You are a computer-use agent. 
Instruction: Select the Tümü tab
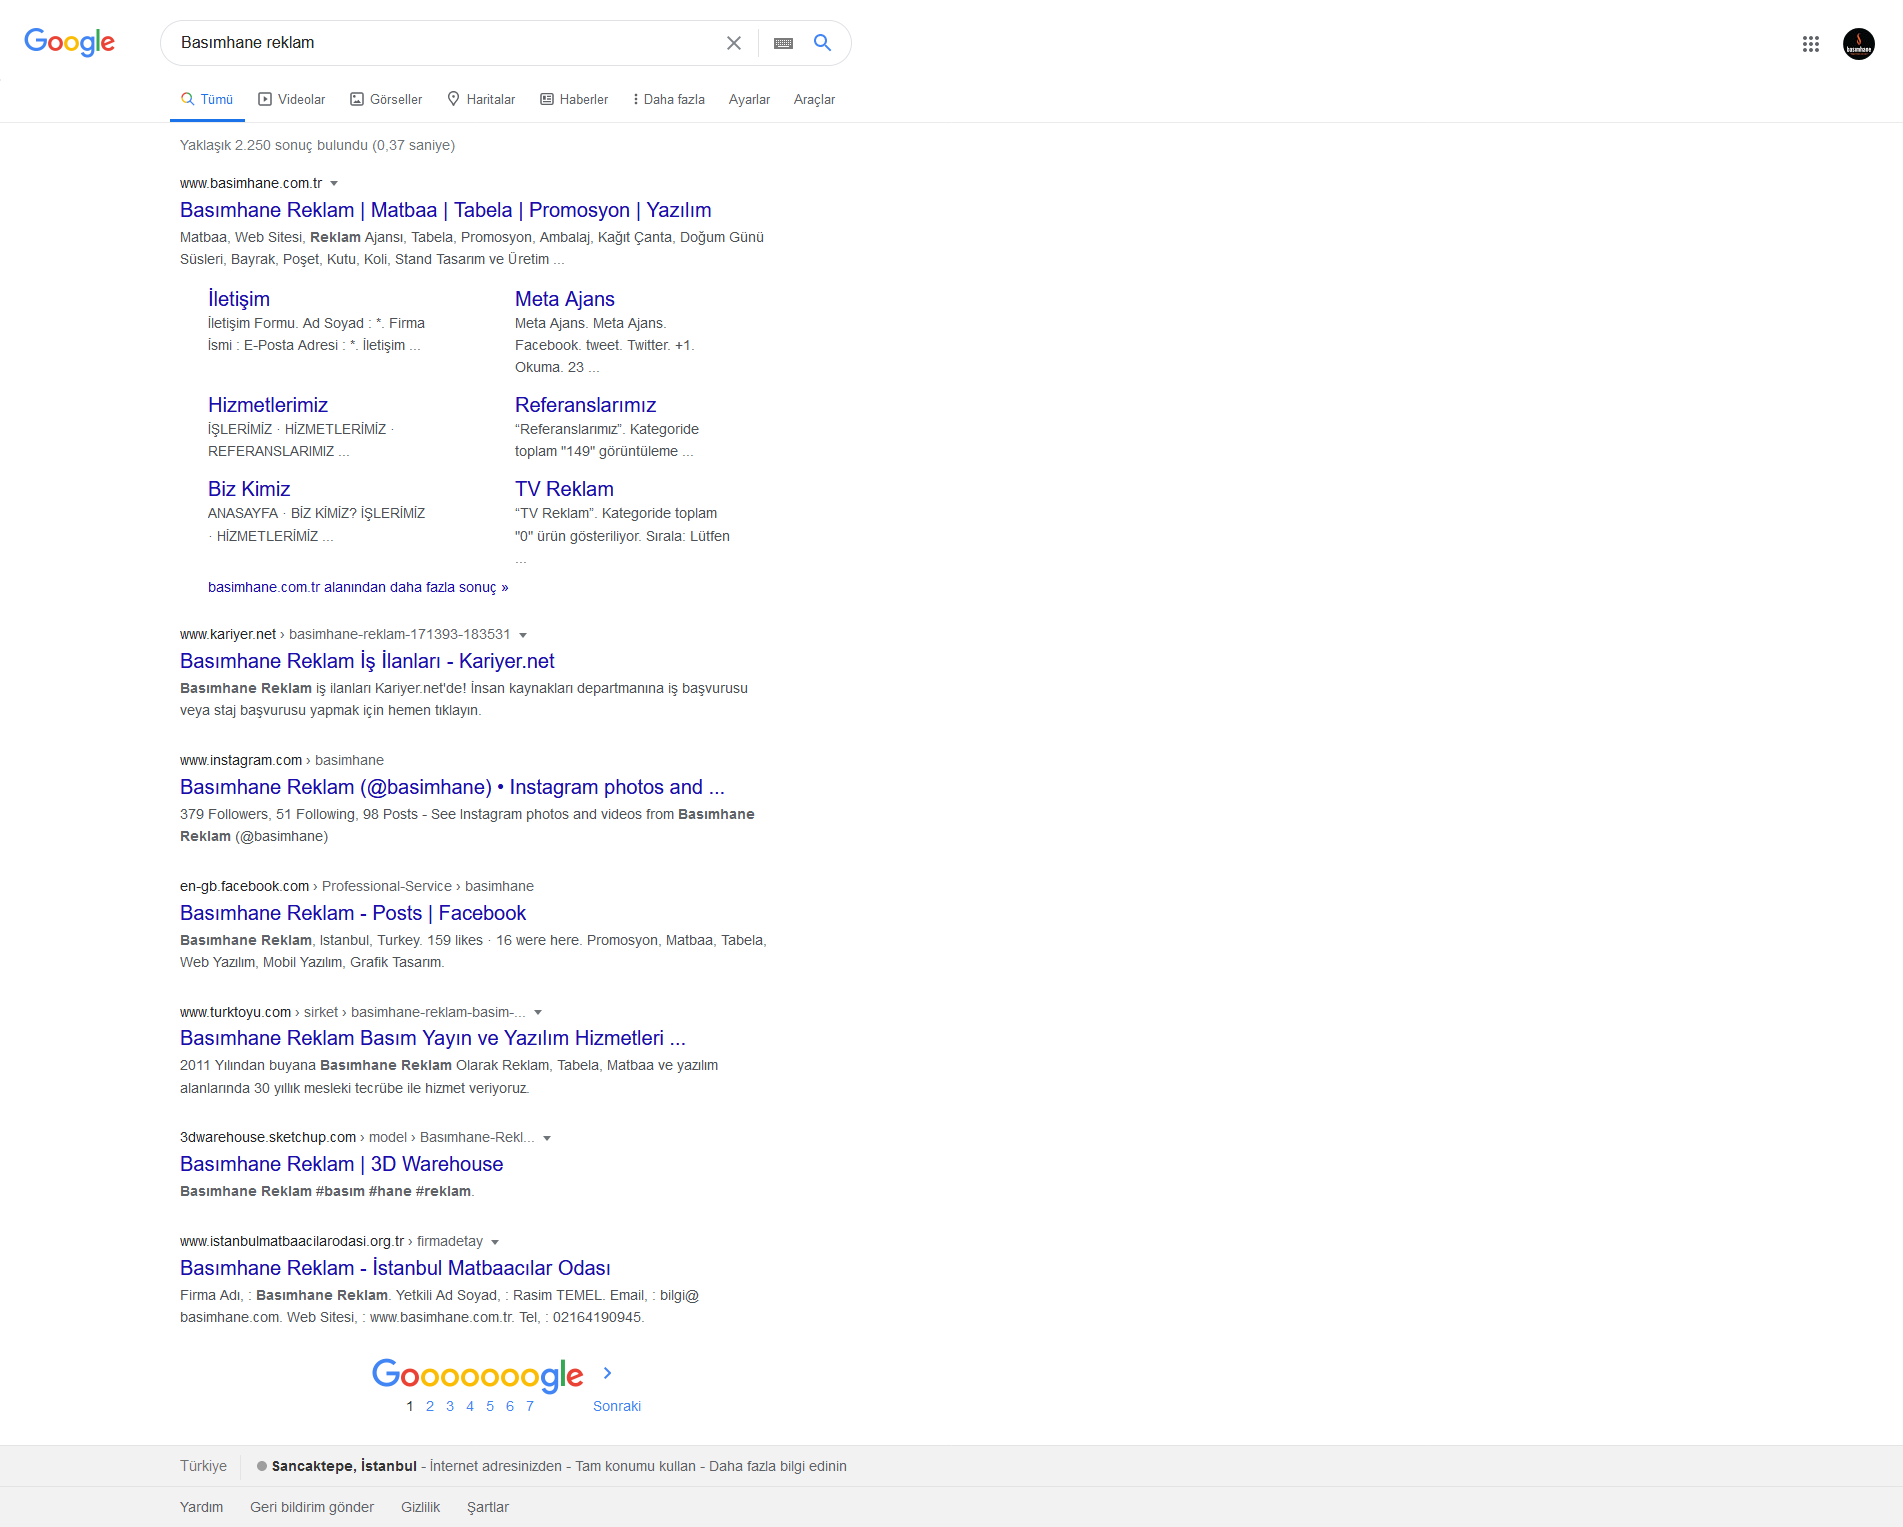[207, 99]
